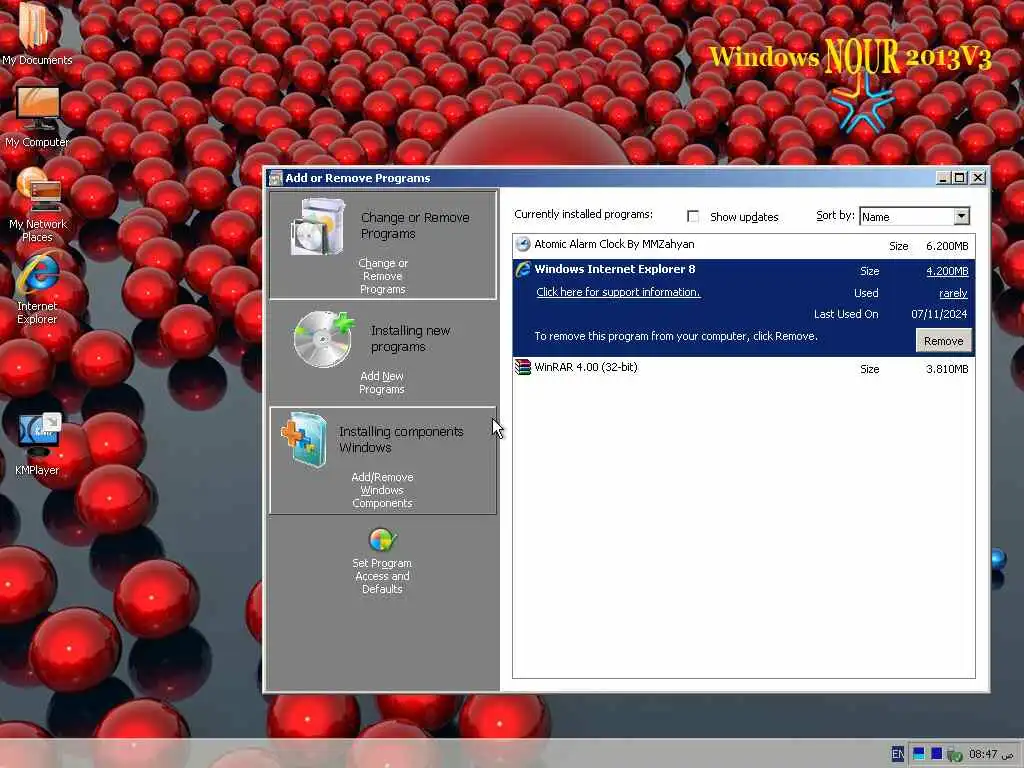
Task: Open Set Program Access and Defaults
Action: coord(382,560)
